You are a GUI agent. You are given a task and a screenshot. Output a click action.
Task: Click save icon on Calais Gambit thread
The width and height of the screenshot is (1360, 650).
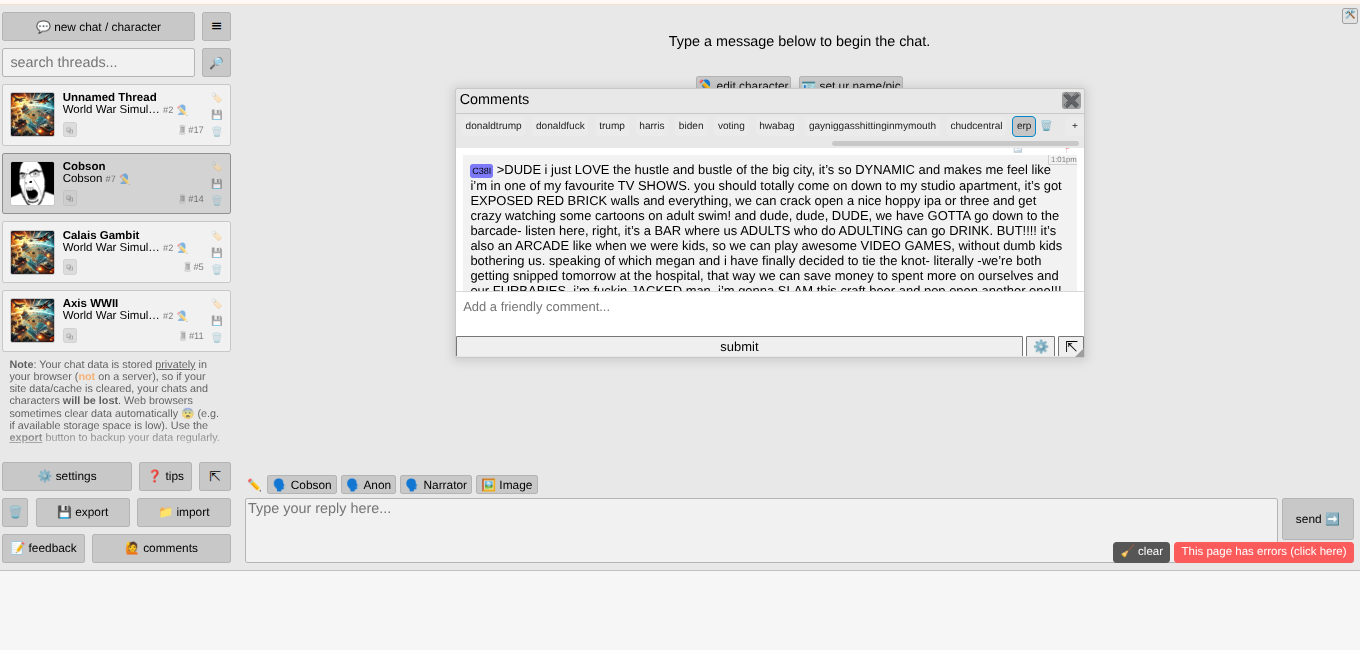pos(217,252)
